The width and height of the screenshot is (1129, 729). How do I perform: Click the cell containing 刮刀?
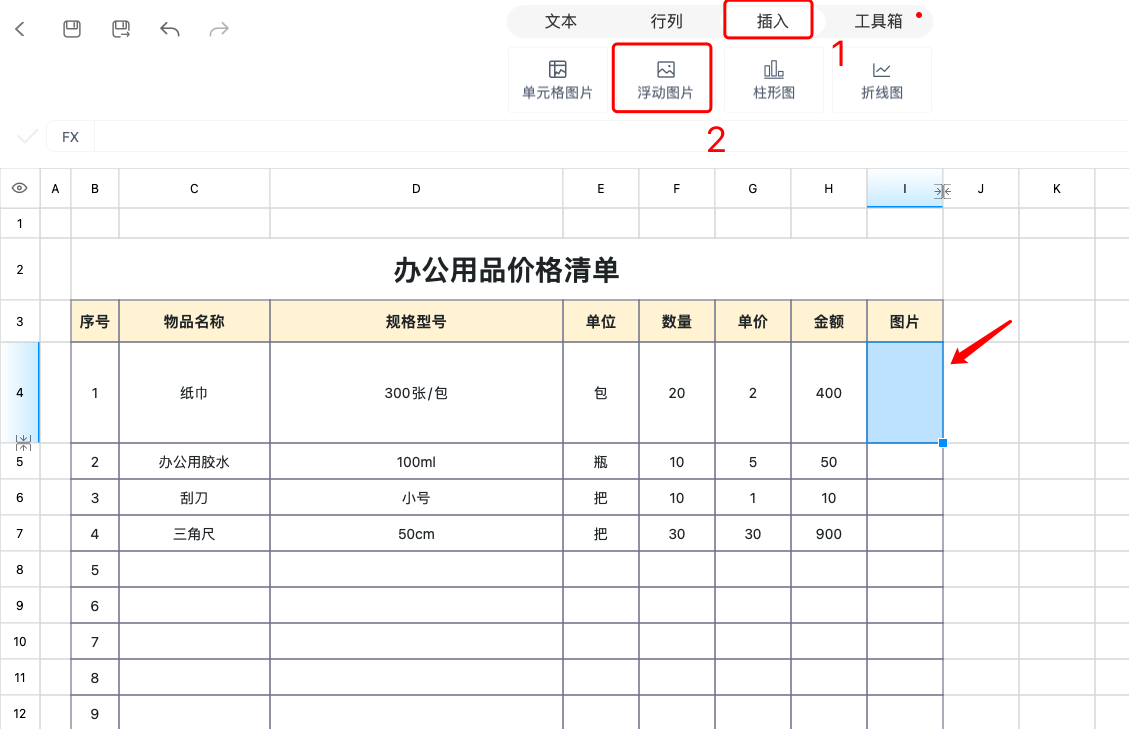coord(194,498)
